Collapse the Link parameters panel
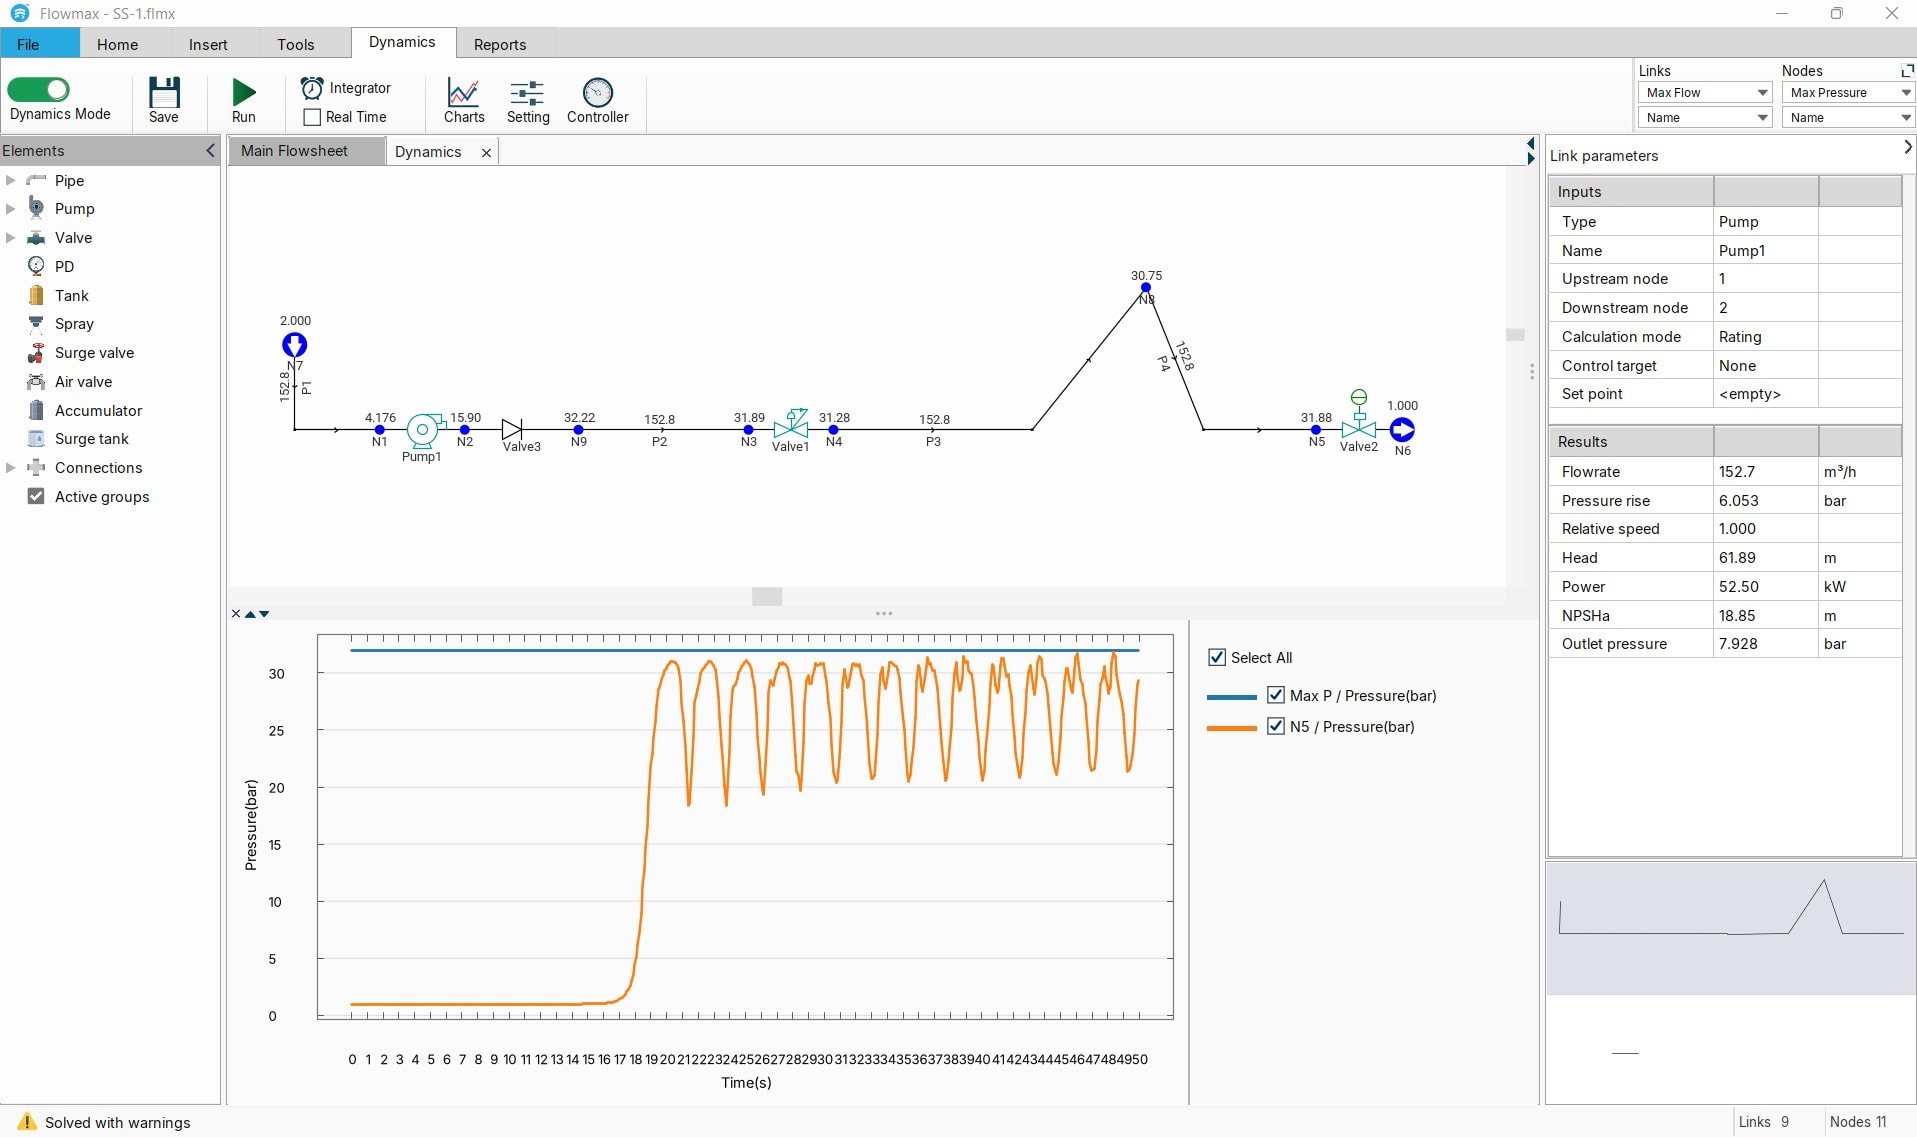 coord(1907,147)
